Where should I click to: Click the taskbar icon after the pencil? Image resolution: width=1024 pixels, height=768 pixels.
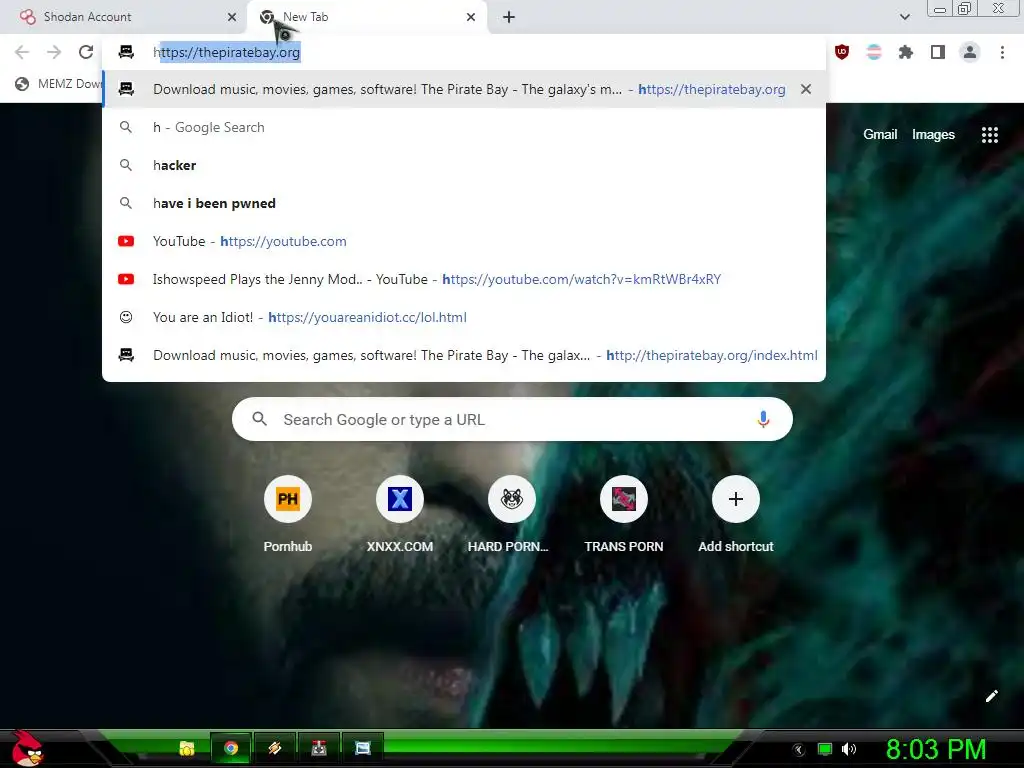(319, 748)
